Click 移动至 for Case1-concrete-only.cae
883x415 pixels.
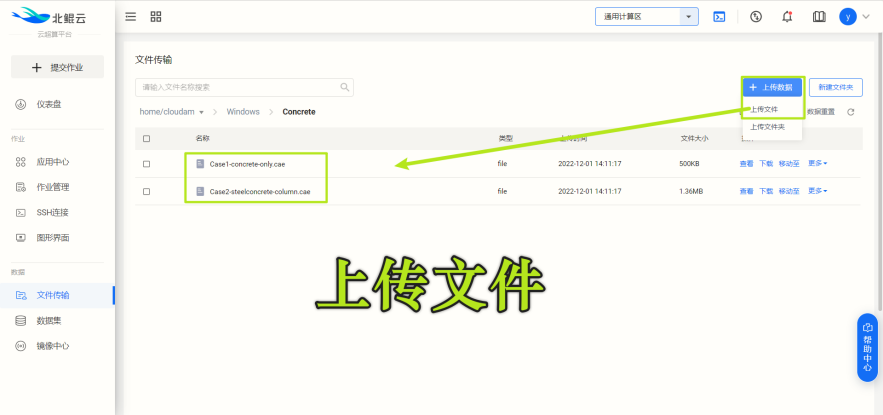coord(789,163)
